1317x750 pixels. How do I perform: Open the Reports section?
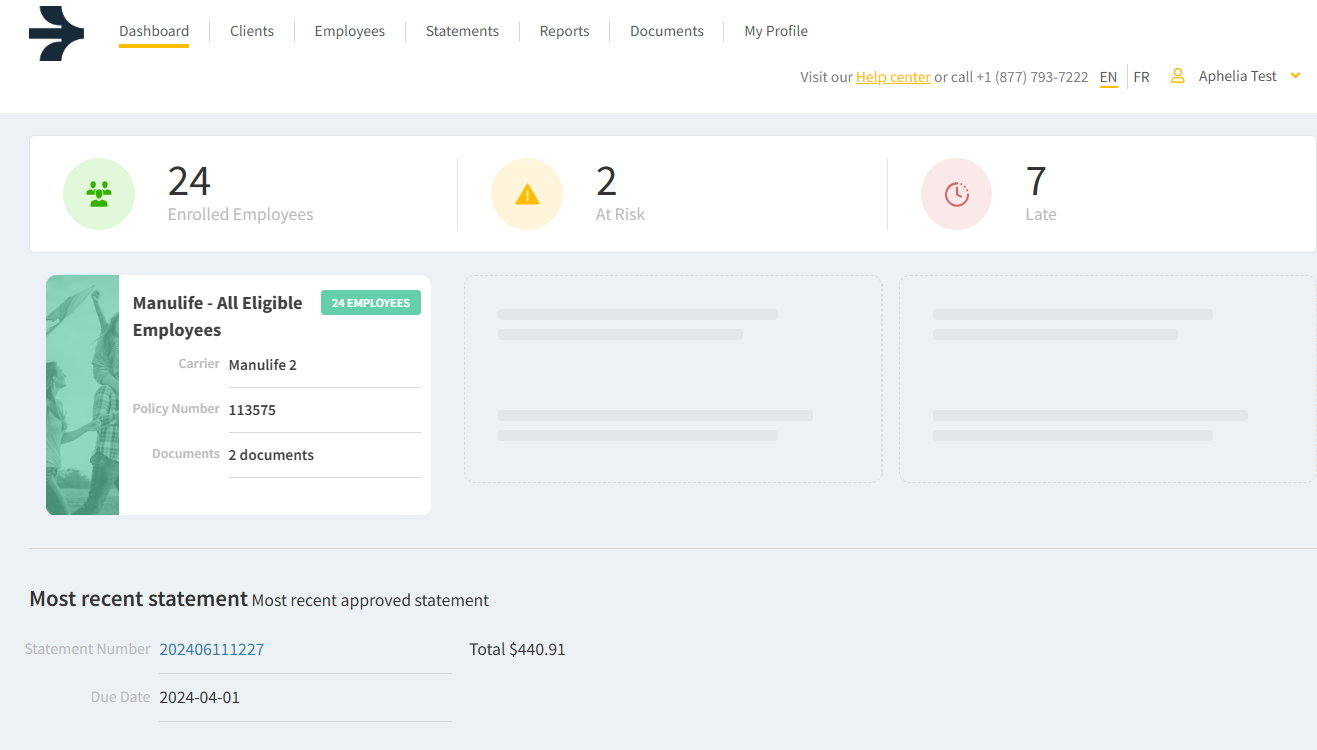point(564,31)
